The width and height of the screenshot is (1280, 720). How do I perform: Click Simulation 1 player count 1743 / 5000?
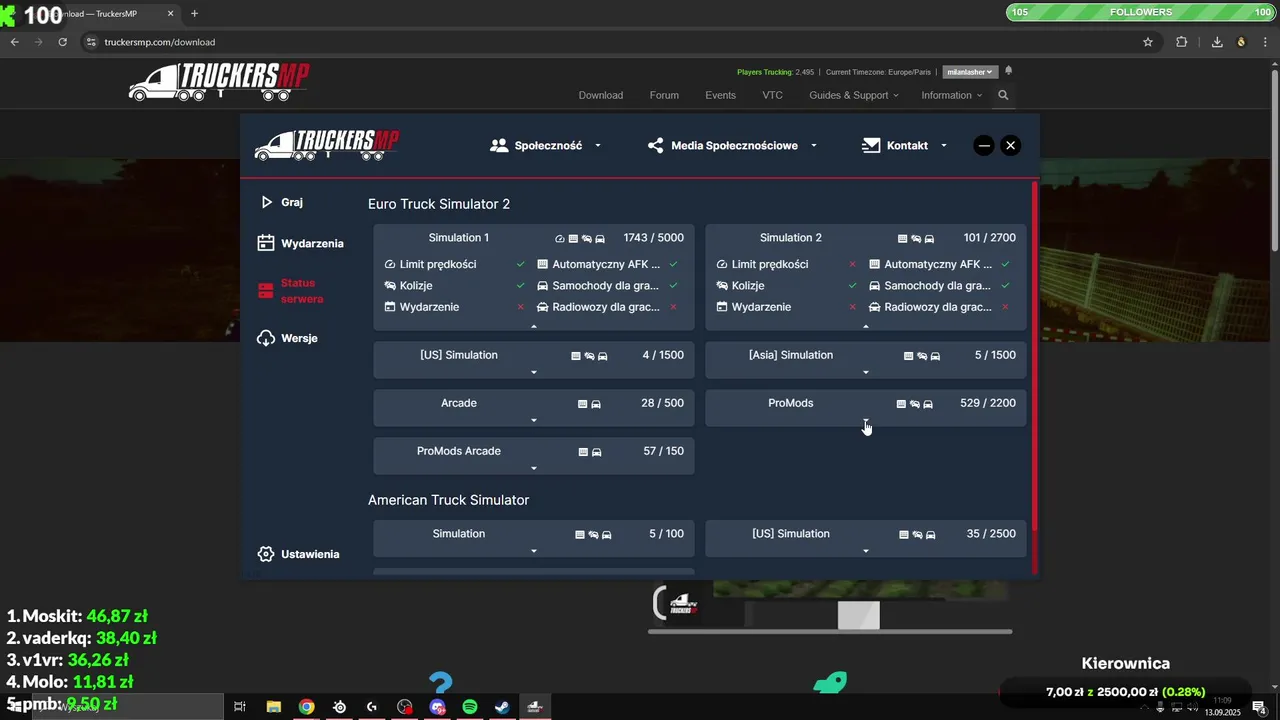click(653, 238)
